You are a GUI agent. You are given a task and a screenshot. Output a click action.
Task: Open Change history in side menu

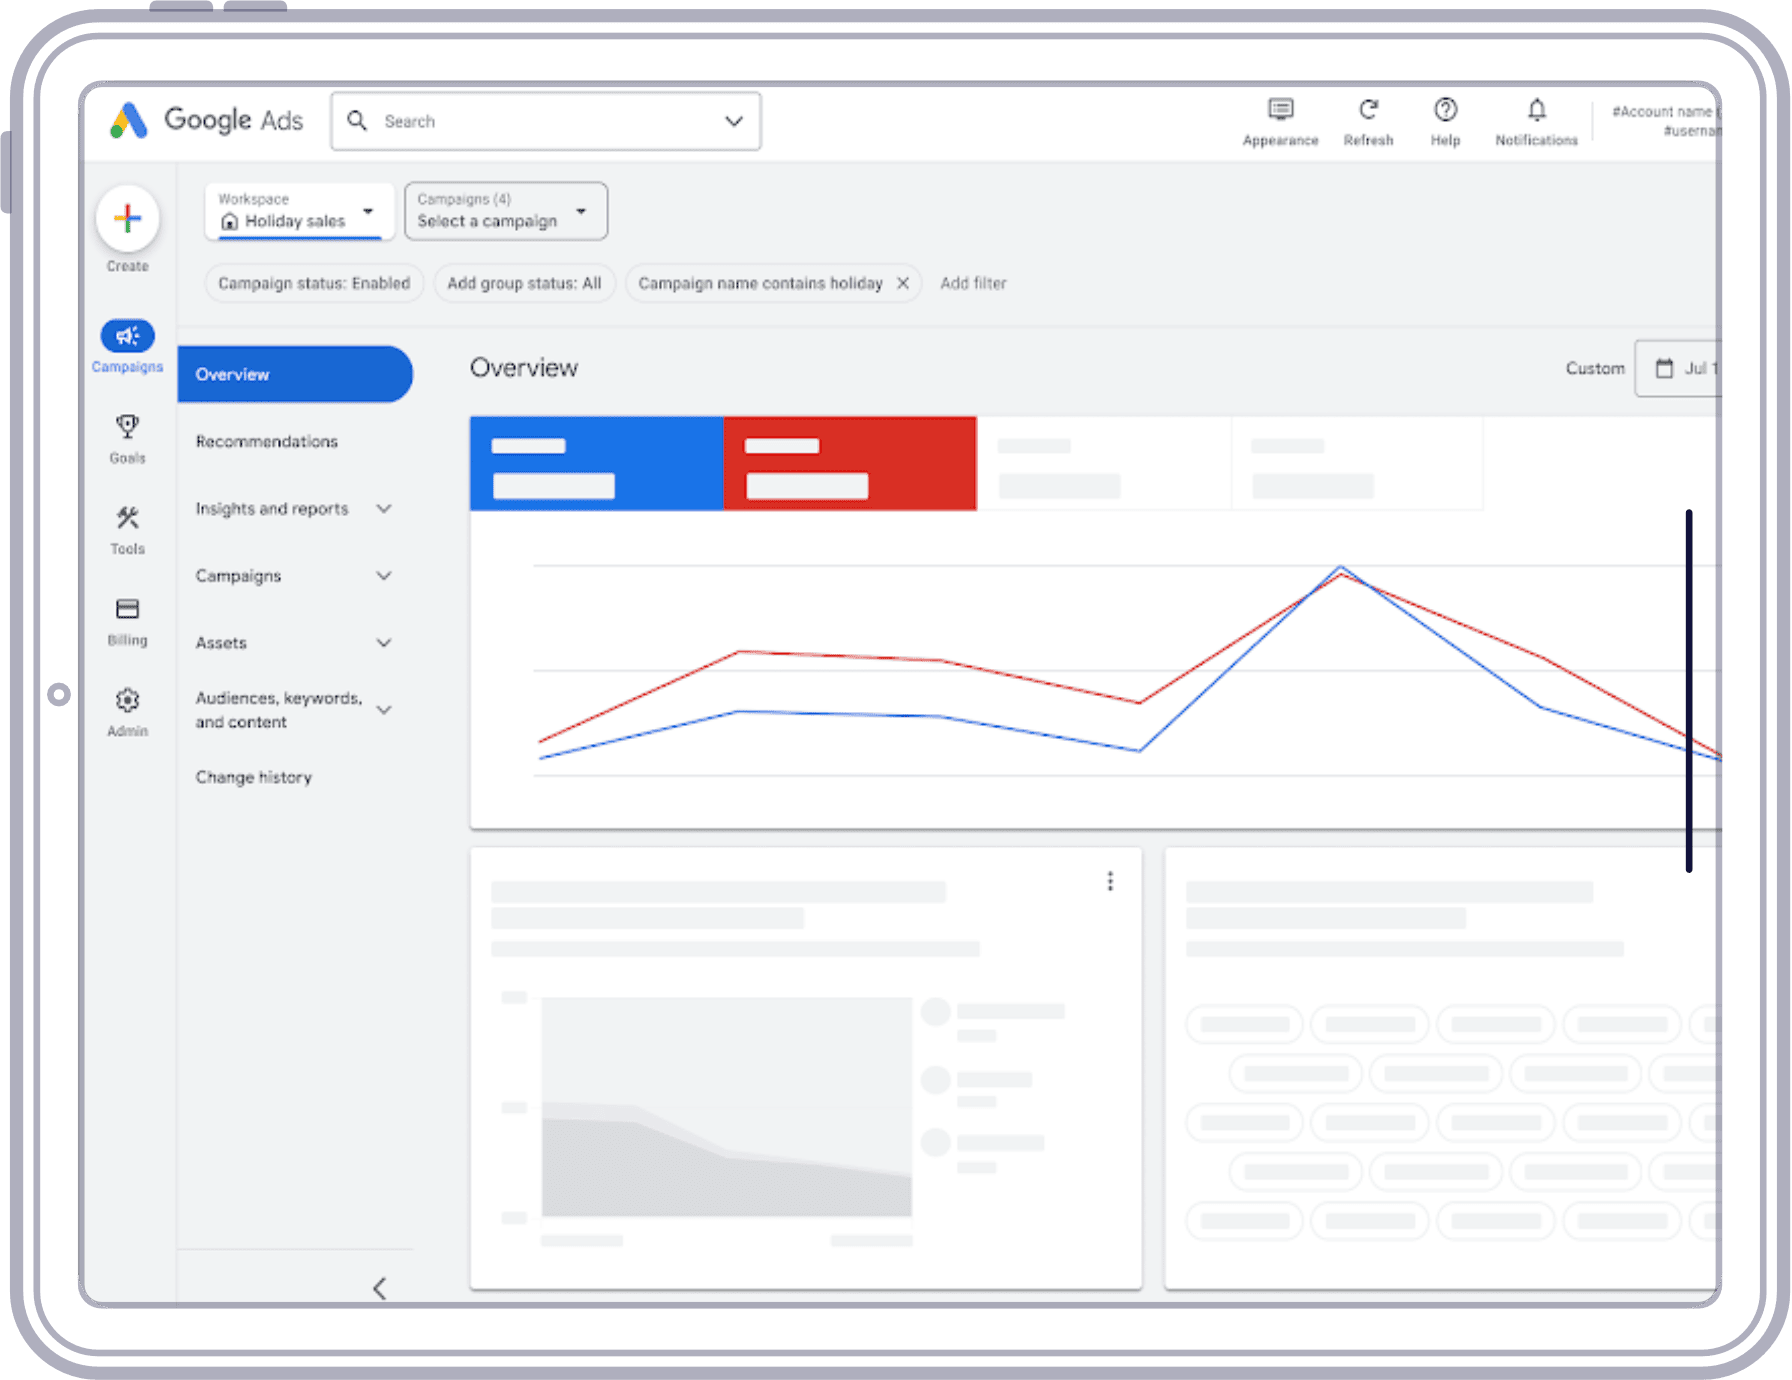254,778
